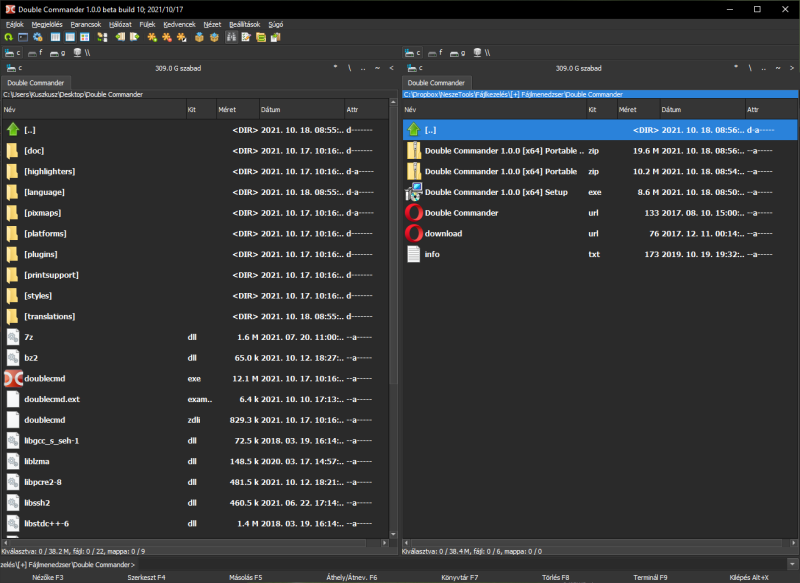Click Könyvtár F7 button
Image resolution: width=800 pixels, height=583 pixels.
[460, 577]
